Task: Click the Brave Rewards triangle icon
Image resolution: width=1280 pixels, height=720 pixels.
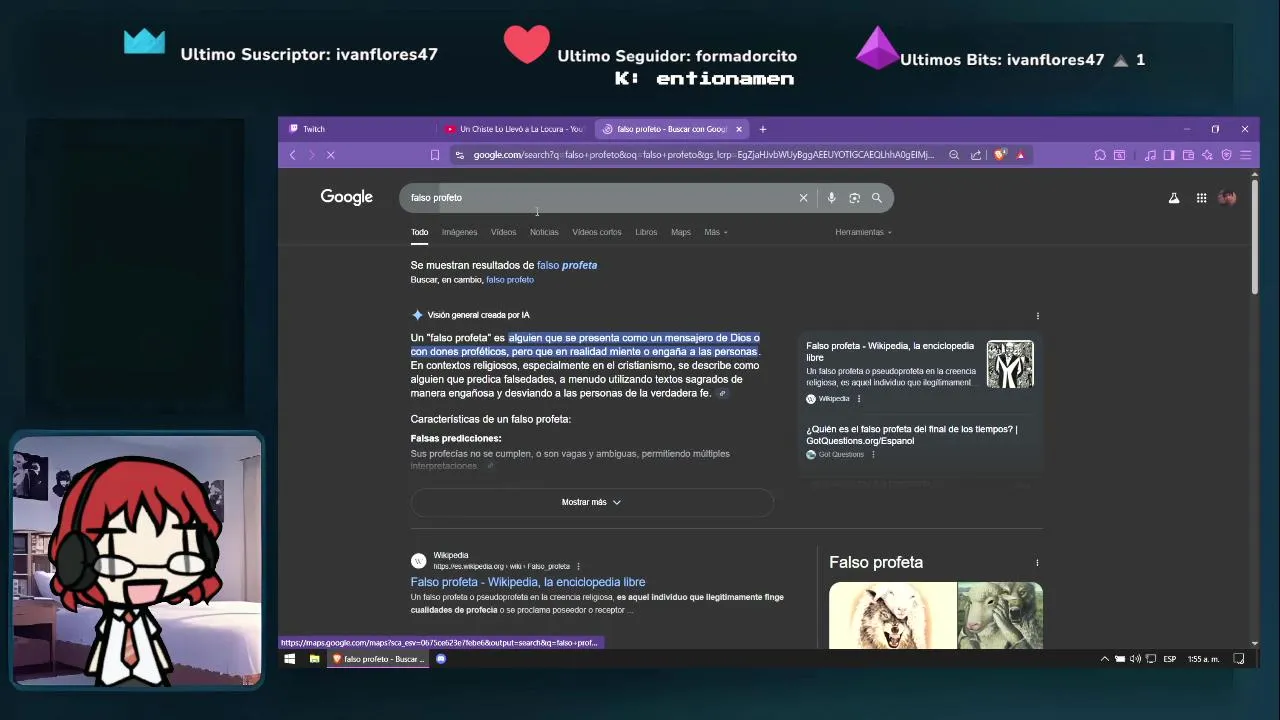Action: pos(1020,155)
